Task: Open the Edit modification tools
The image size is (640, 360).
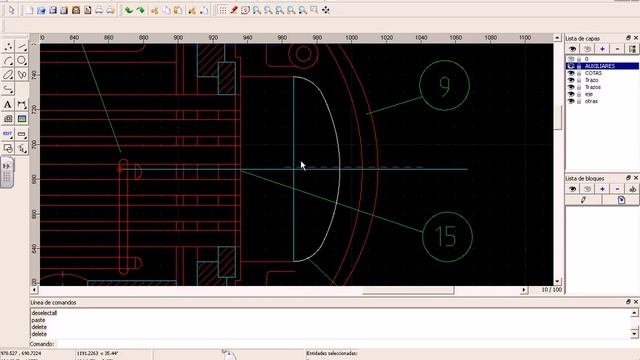Action: (8, 134)
